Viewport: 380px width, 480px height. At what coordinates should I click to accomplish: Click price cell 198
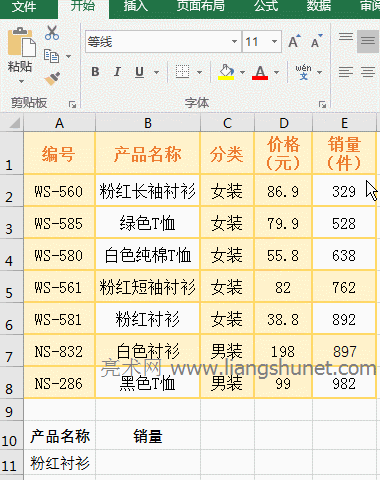(283, 350)
